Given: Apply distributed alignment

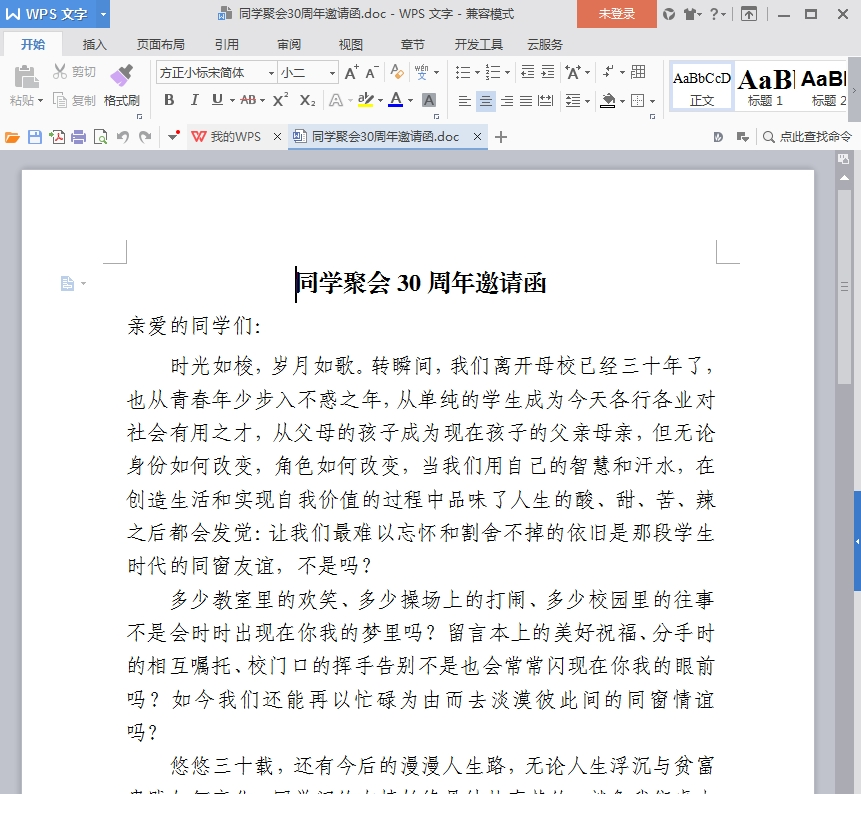Looking at the screenshot, I should pyautogui.click(x=545, y=101).
